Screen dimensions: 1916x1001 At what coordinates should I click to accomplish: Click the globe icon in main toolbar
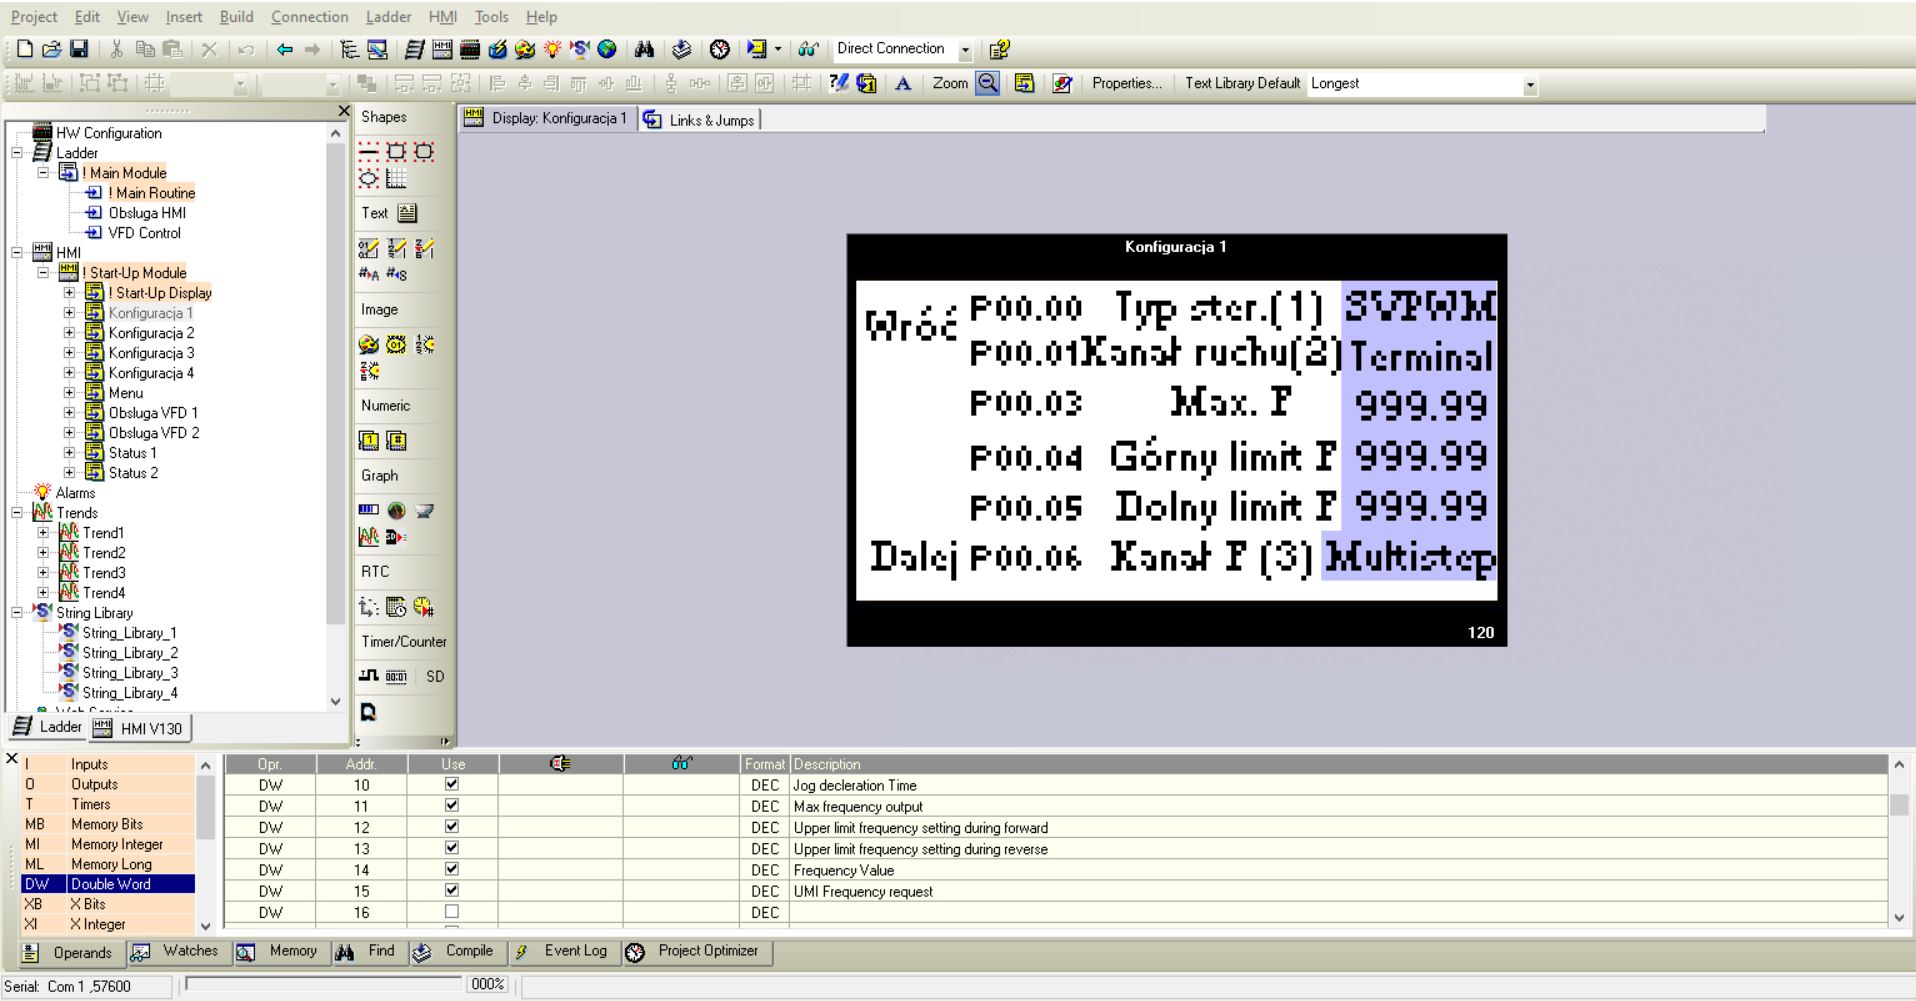click(607, 49)
